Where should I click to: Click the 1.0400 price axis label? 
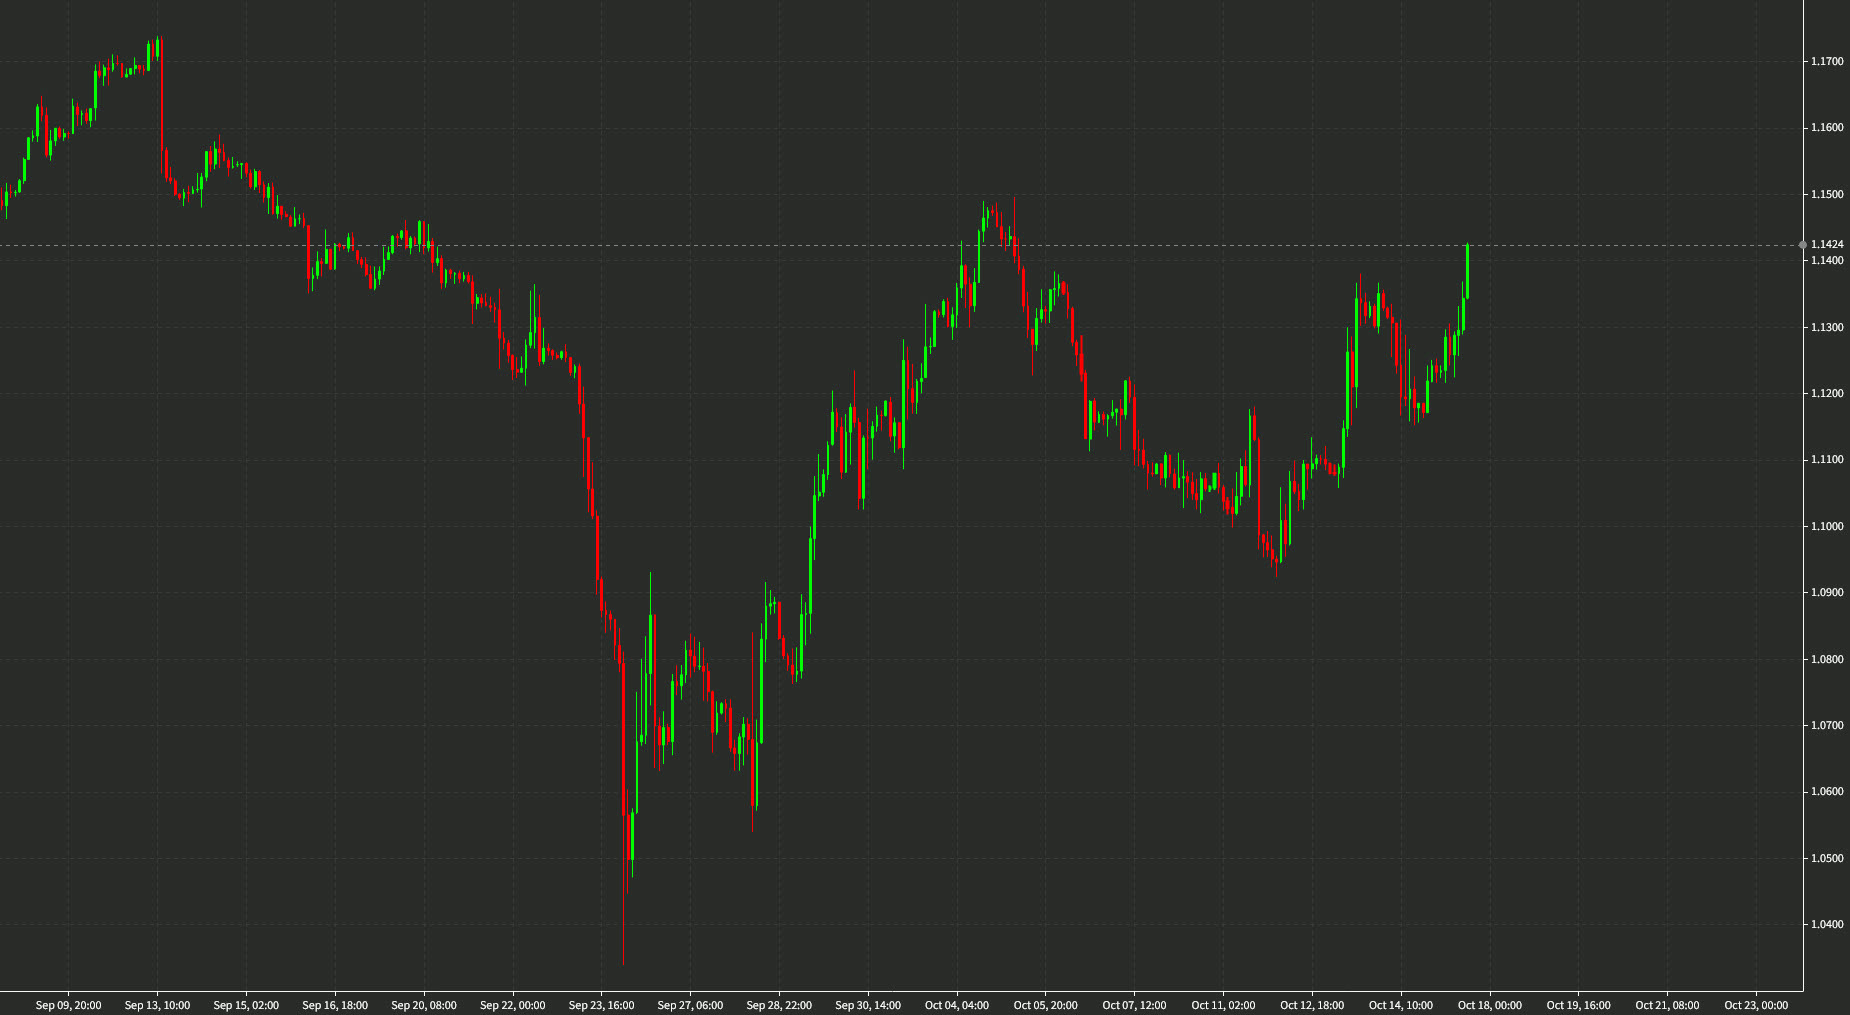[x=1827, y=925]
